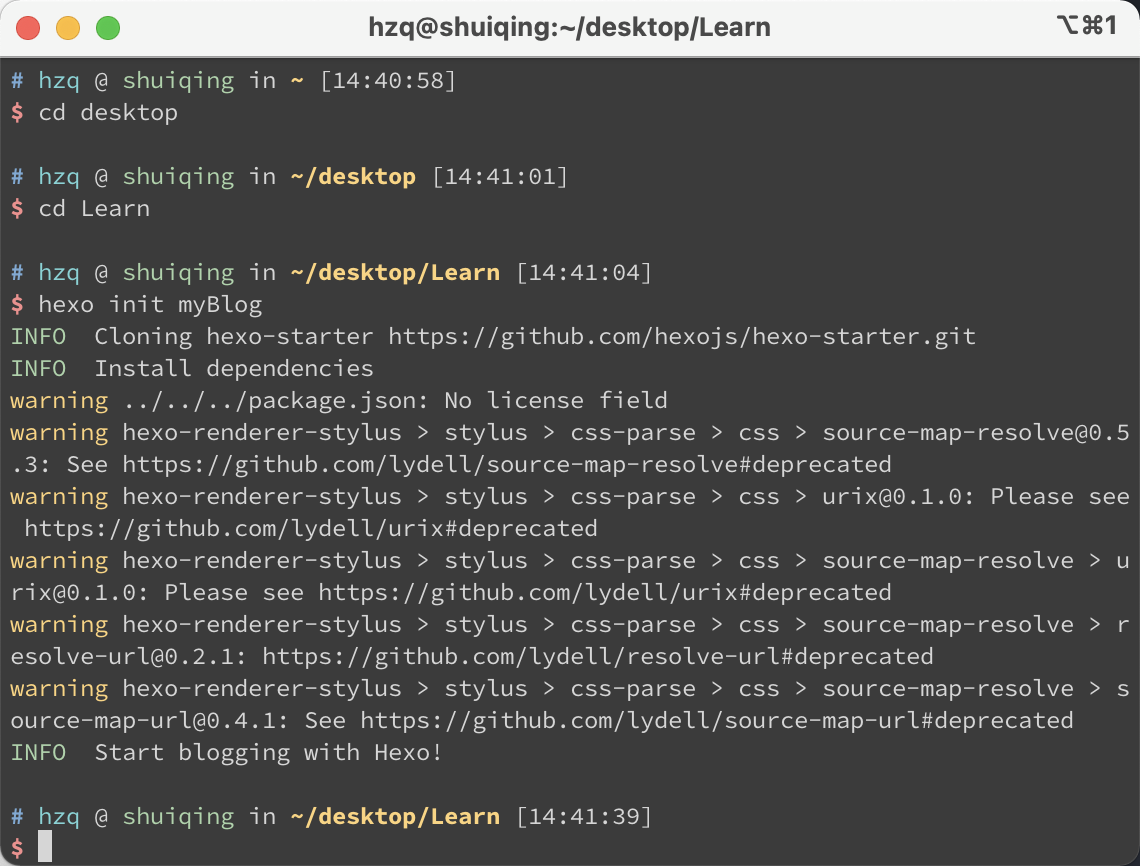Click the timestamp [14:41:04]
The height and width of the screenshot is (866, 1140).
pos(584,273)
